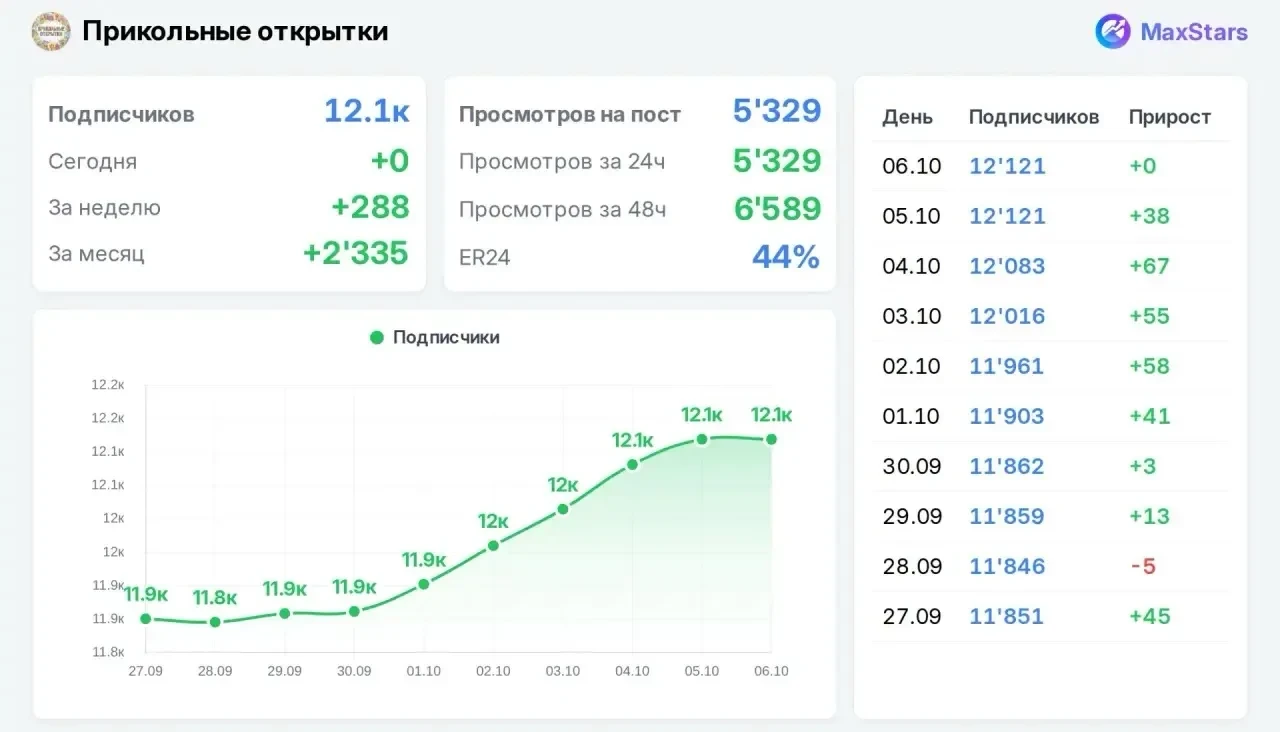Click subscriber count "12'083" in the table
This screenshot has height=732, width=1280.
tap(1007, 266)
